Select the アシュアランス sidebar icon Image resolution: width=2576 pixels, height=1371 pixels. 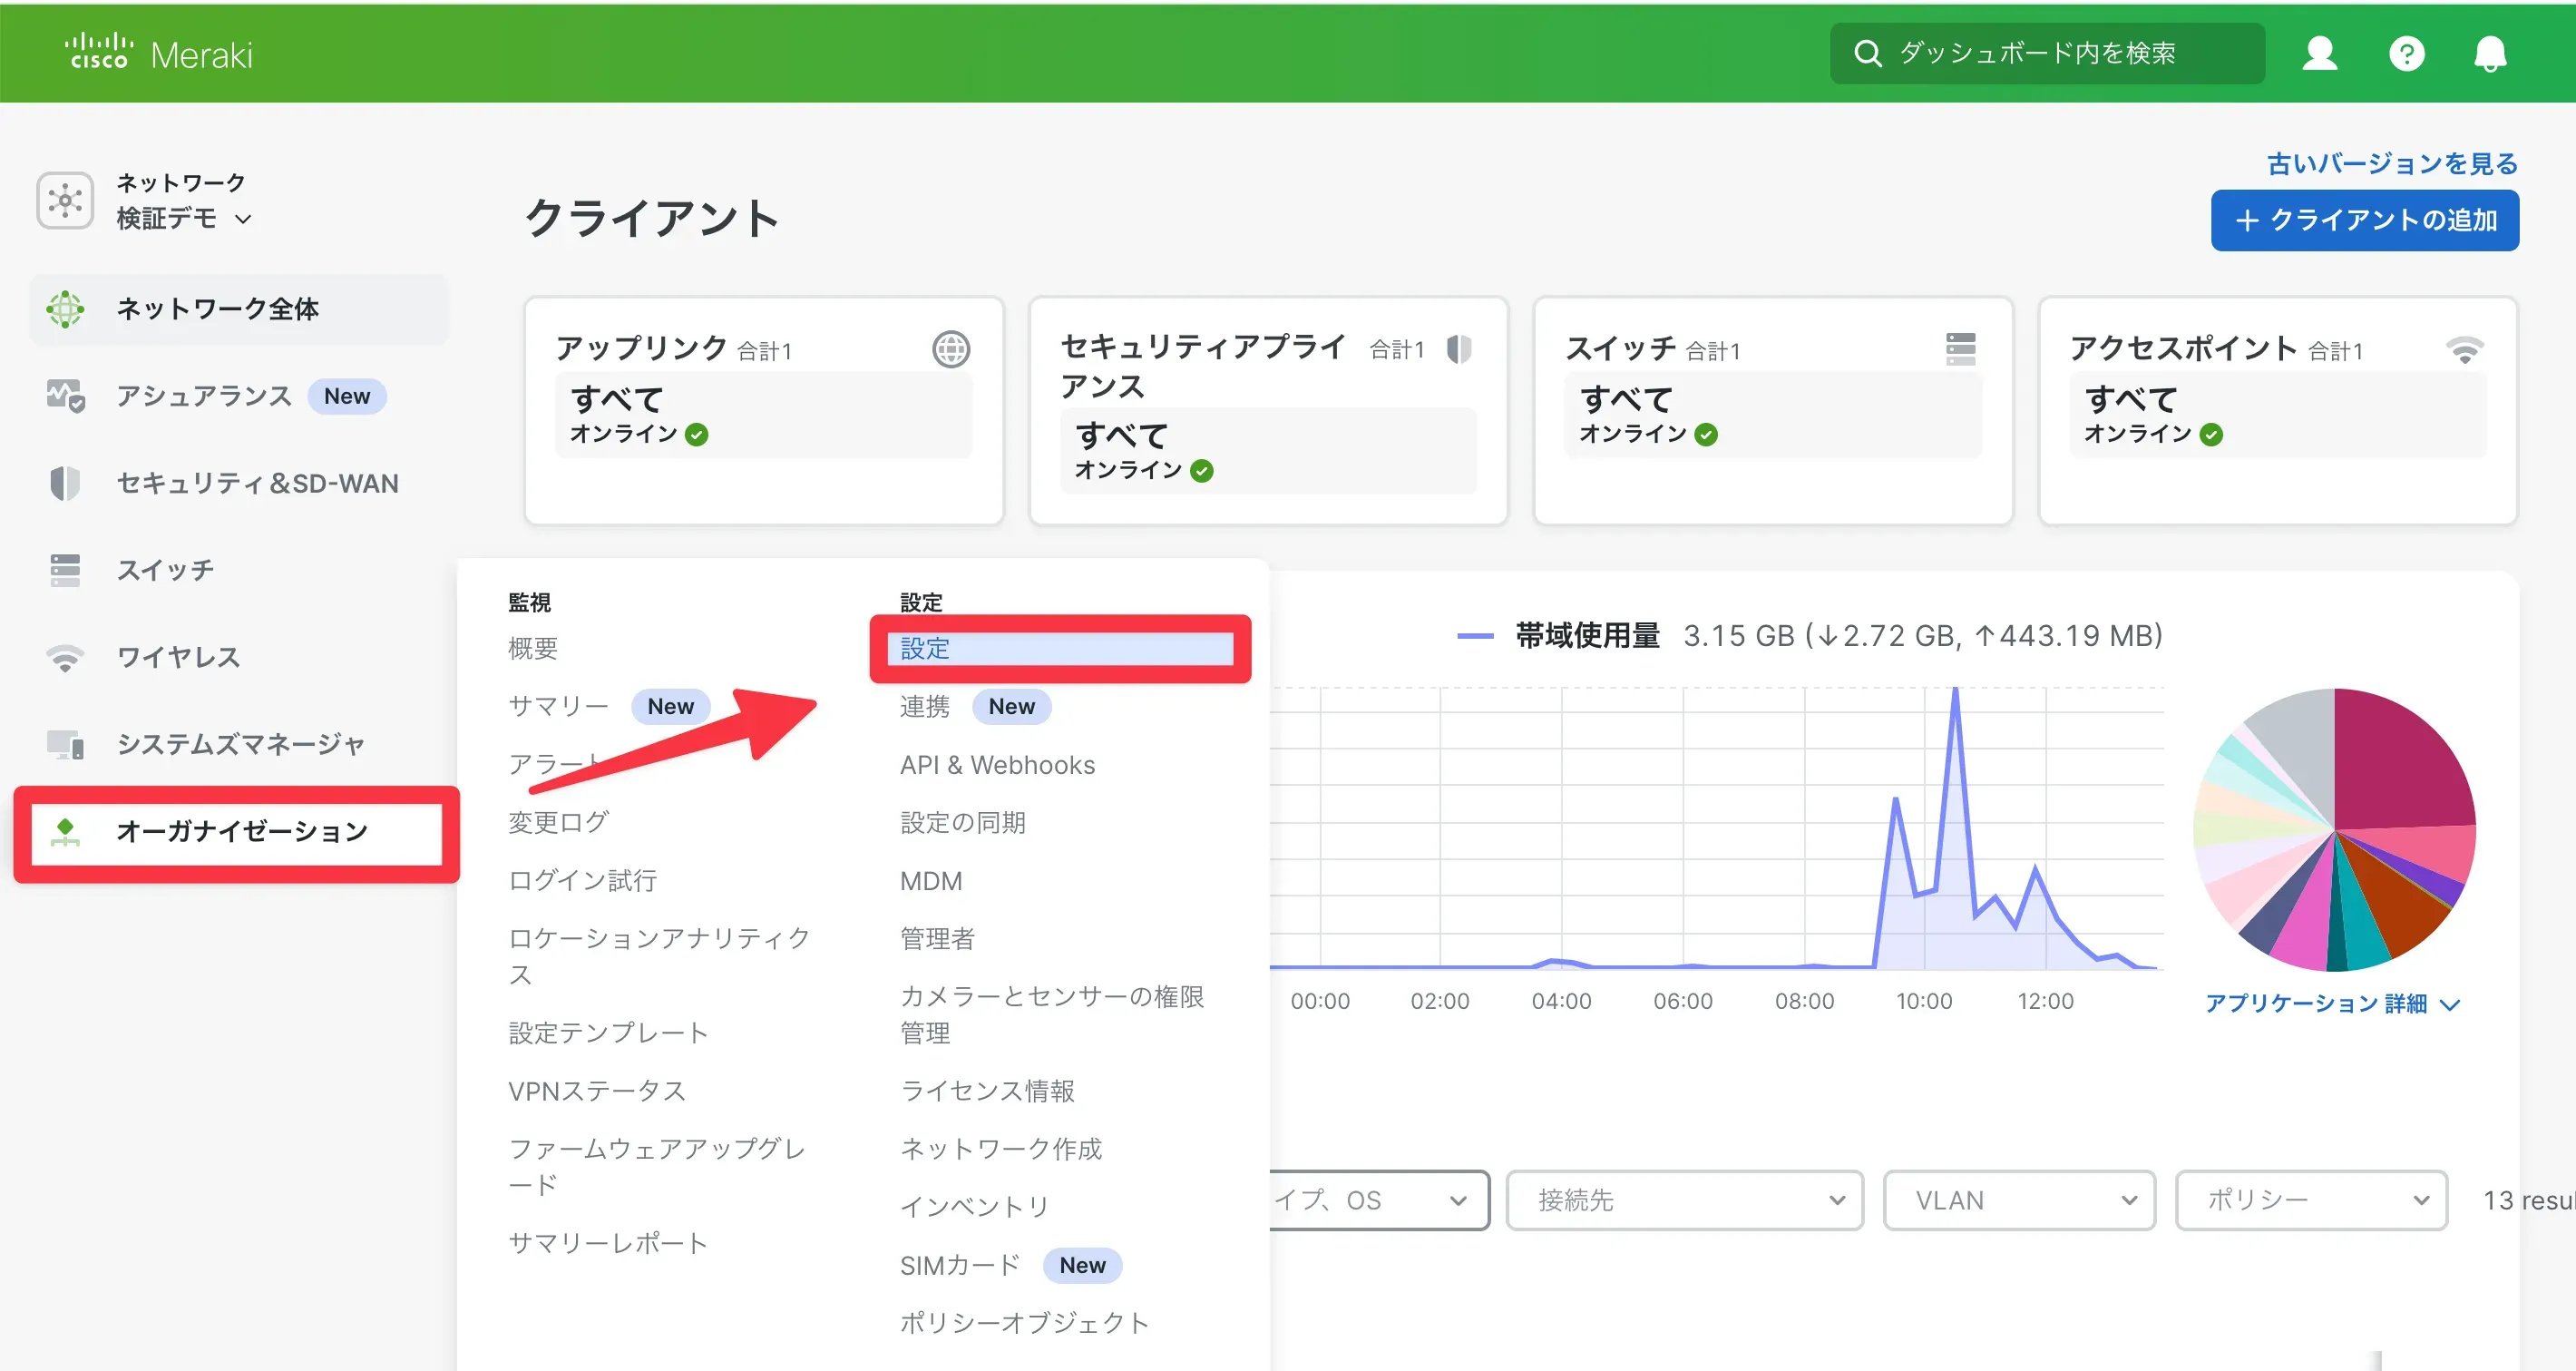click(64, 396)
